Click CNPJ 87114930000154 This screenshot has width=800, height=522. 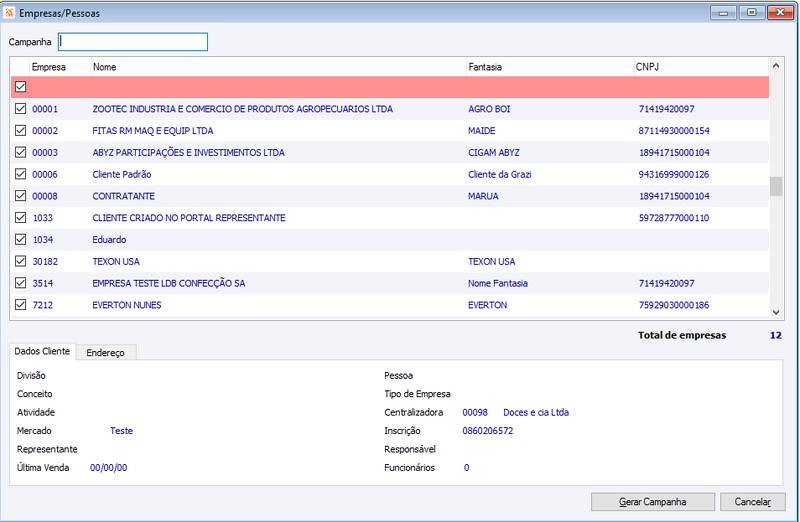(x=673, y=131)
